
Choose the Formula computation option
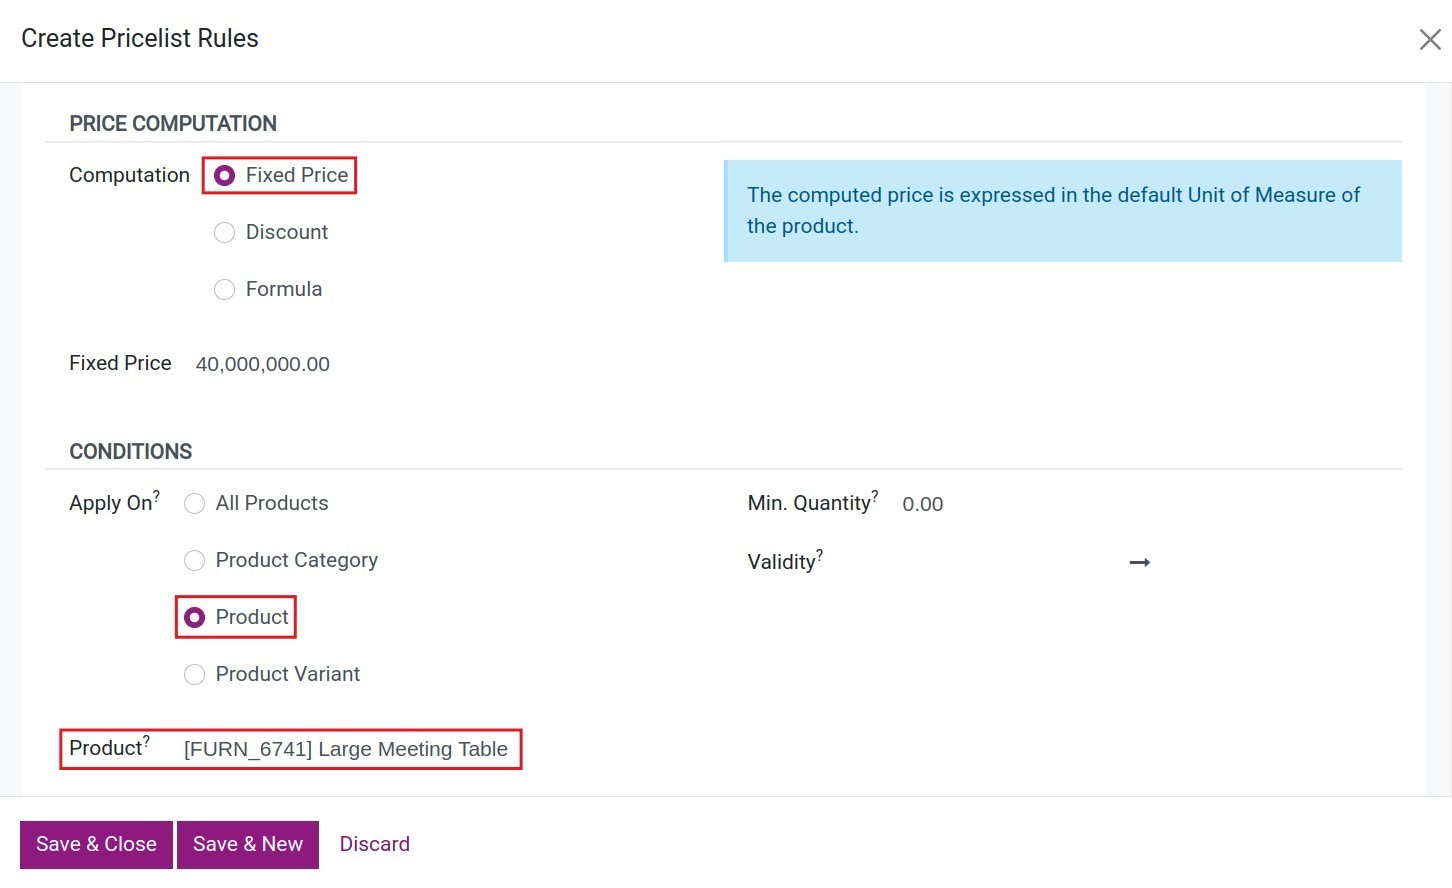pos(224,289)
